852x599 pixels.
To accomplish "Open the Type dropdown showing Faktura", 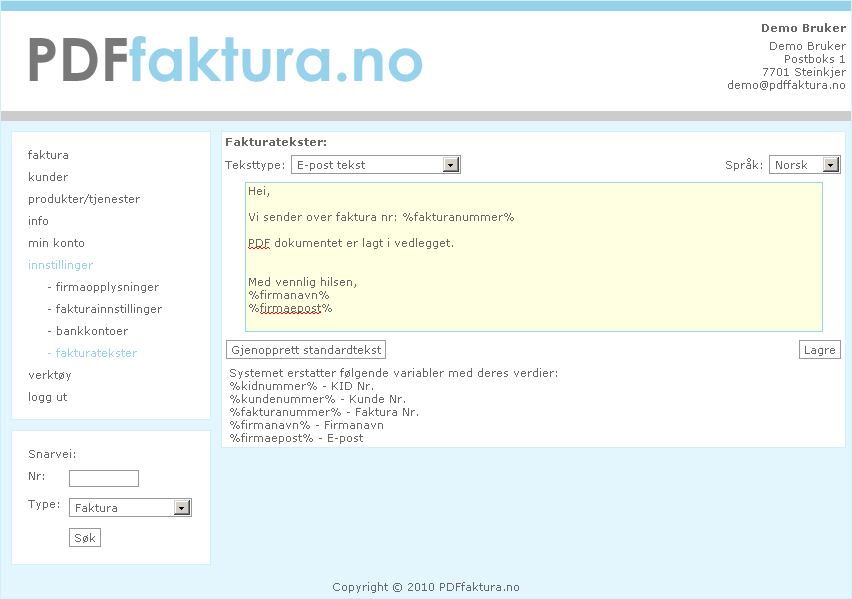I will (x=130, y=508).
